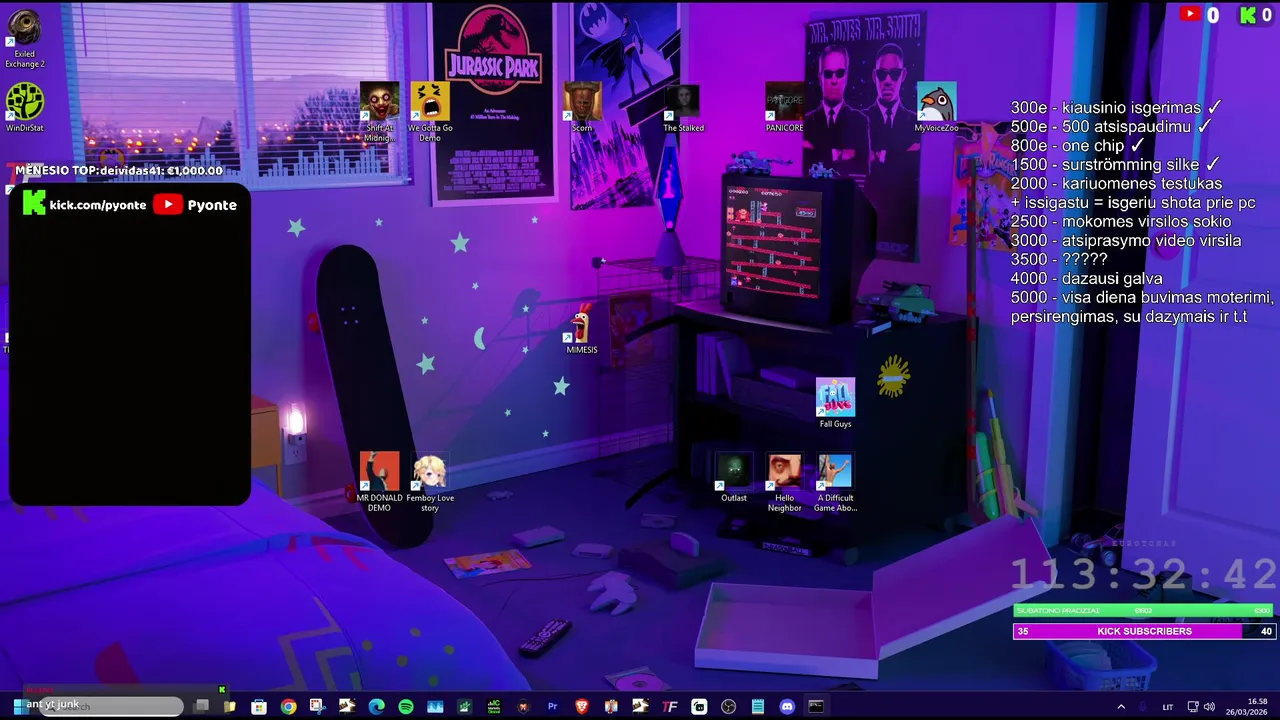Viewport: 1280px width, 720px height.
Task: Select the MR DONALD DEMO shortcut
Action: click(379, 482)
